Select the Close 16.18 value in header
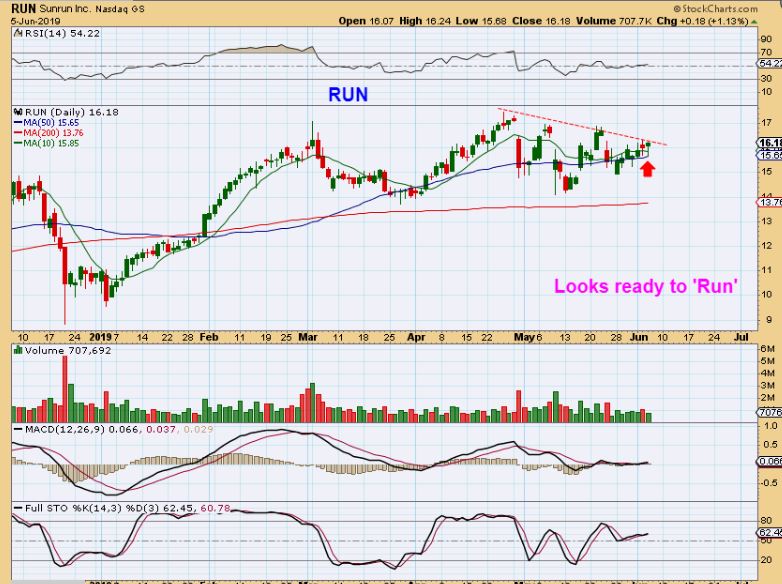Screen dimensions: 782x584 [542, 21]
